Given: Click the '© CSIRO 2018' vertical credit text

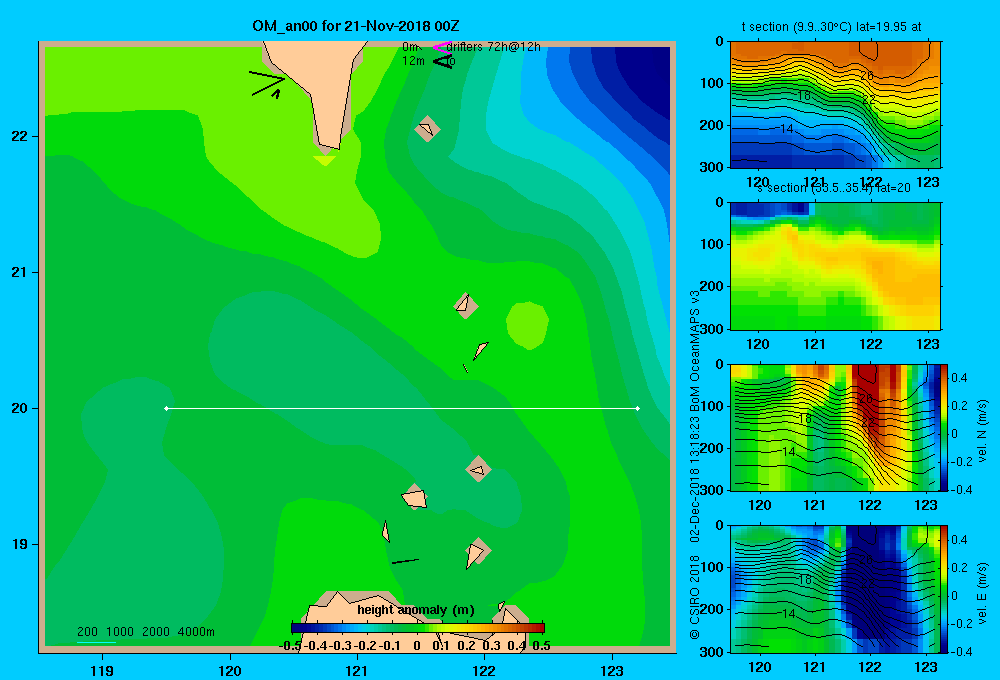Looking at the screenshot, I should click(695, 597).
